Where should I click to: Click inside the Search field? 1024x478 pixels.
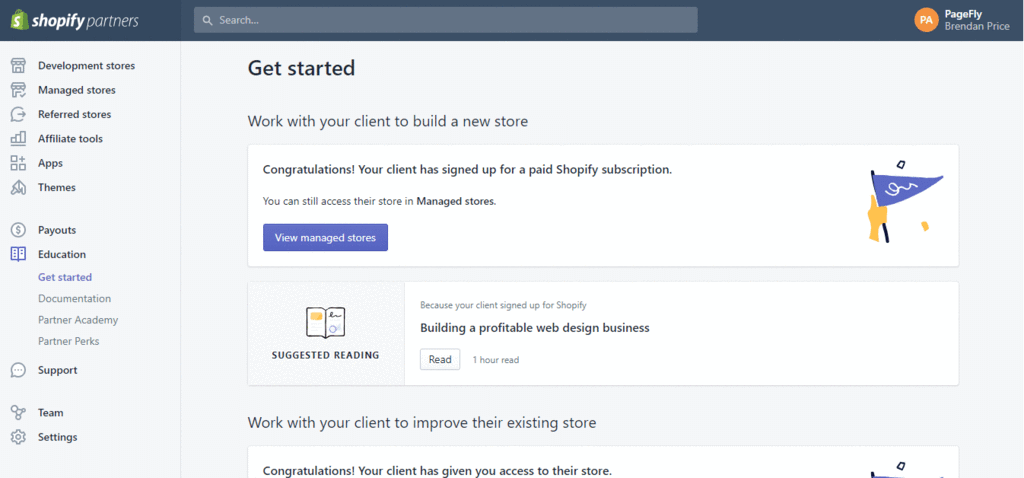445,20
